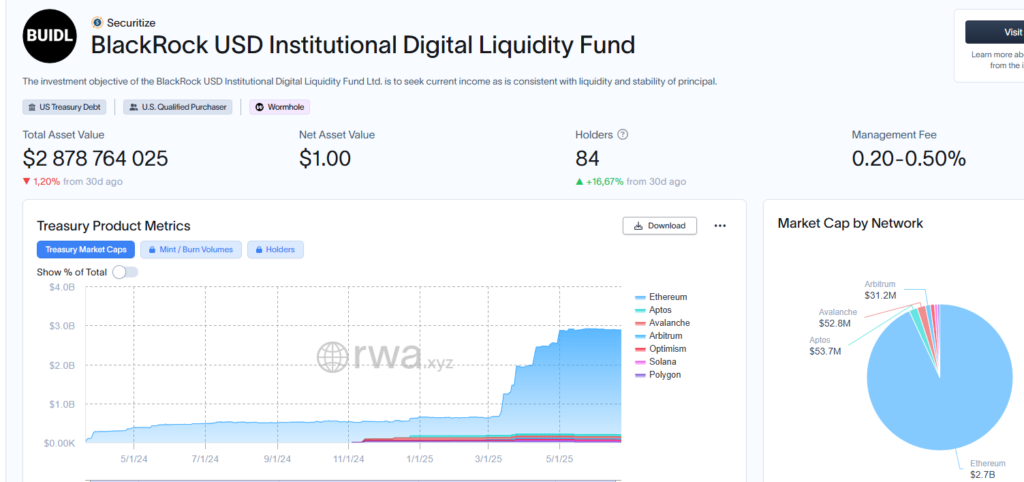Click the Download button
The width and height of the screenshot is (1024, 482).
click(659, 226)
